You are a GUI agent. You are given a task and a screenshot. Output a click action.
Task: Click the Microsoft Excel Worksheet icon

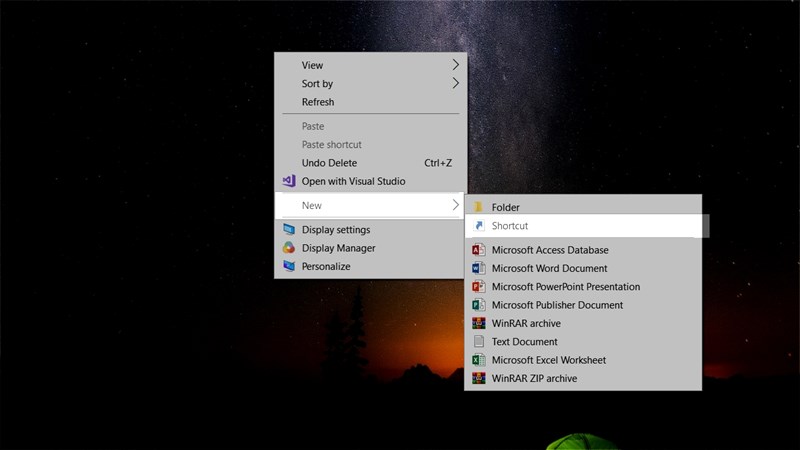pos(479,360)
